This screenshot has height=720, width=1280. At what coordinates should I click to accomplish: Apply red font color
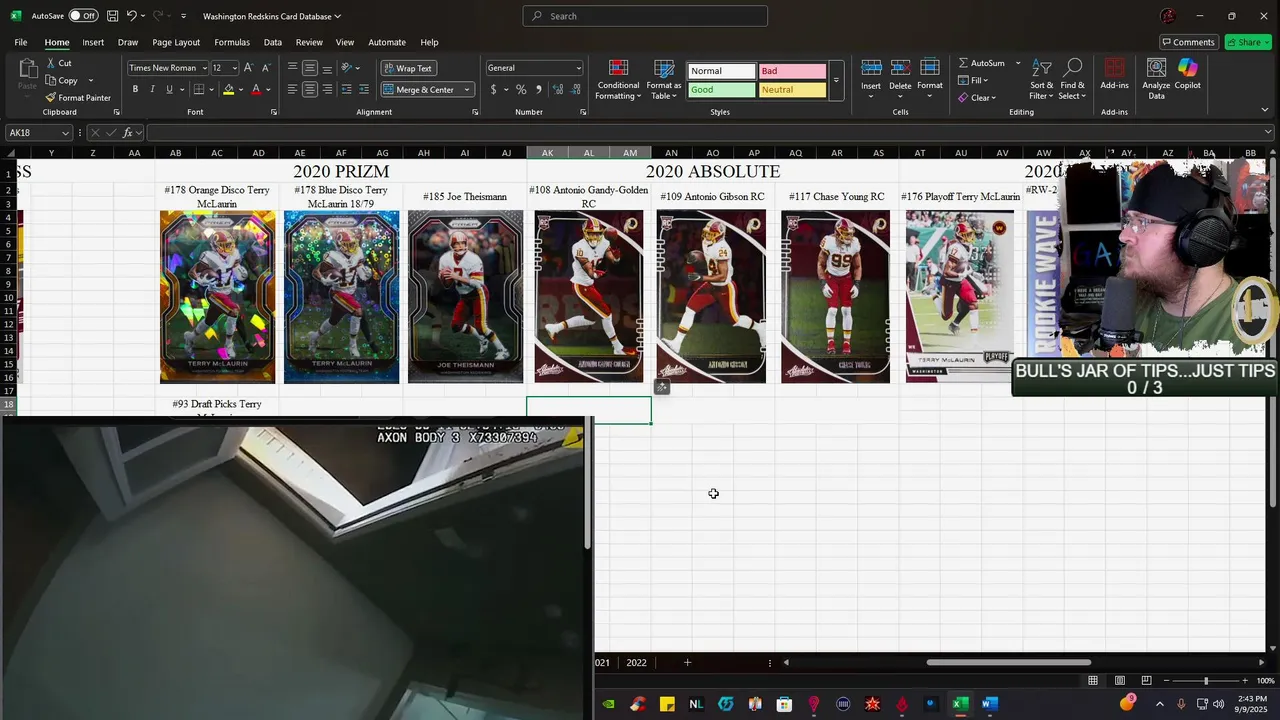(256, 89)
